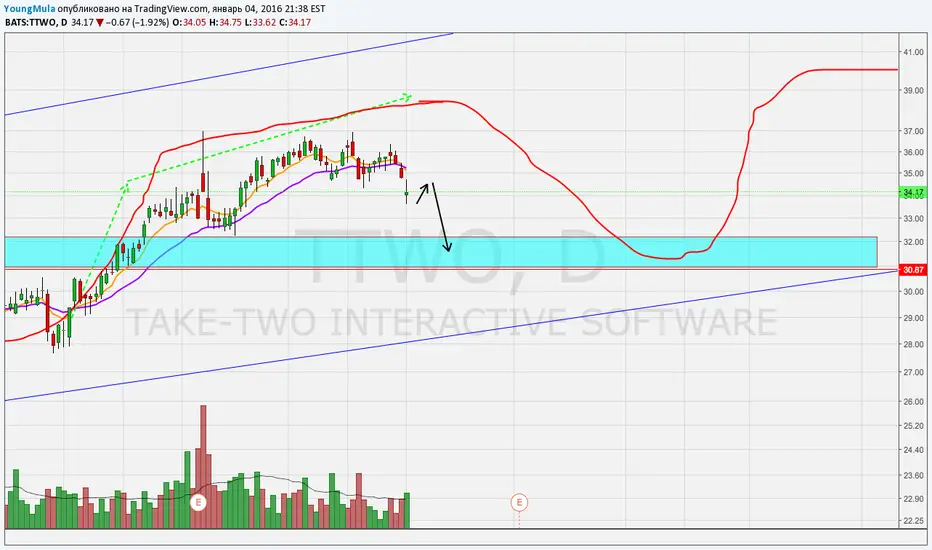Click the C:34.17 close value
The width and height of the screenshot is (932, 550).
coord(295,23)
